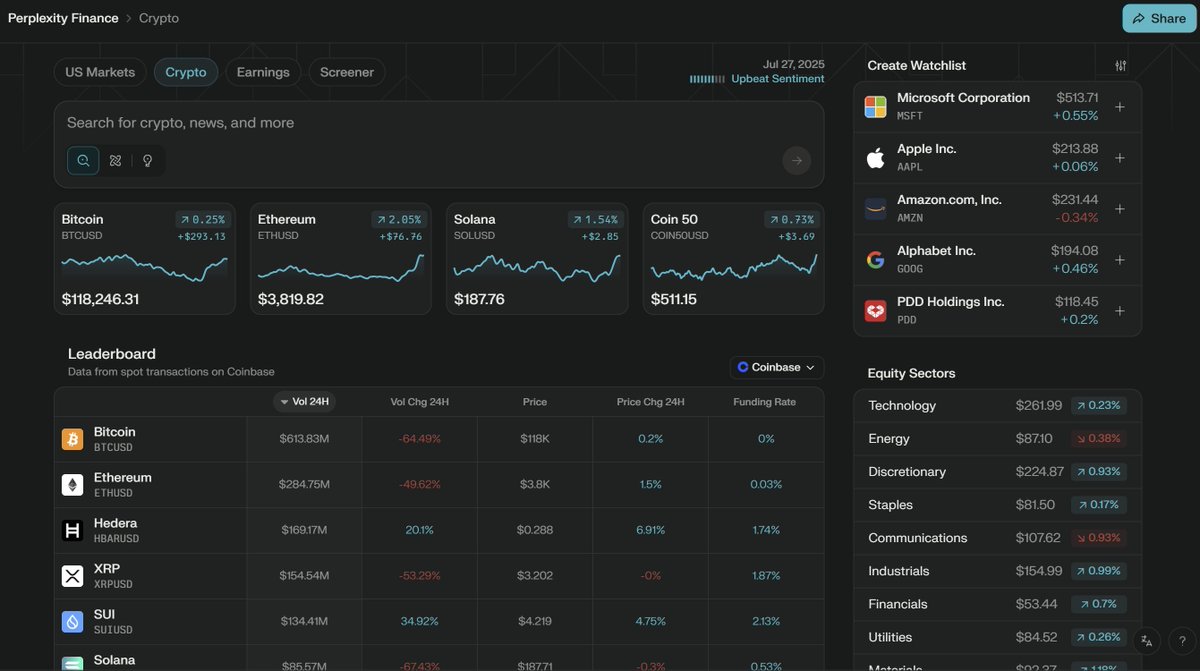This screenshot has height=671, width=1200.
Task: Click Bitcoin price $118,246.31 value
Action: click(x=100, y=299)
